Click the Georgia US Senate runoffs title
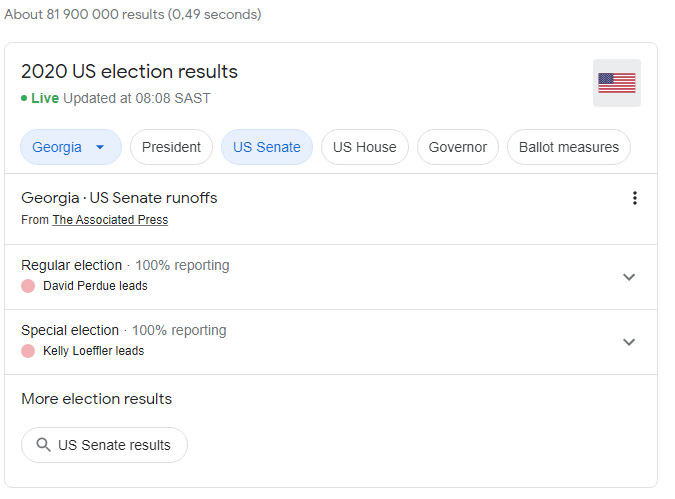 tap(119, 198)
